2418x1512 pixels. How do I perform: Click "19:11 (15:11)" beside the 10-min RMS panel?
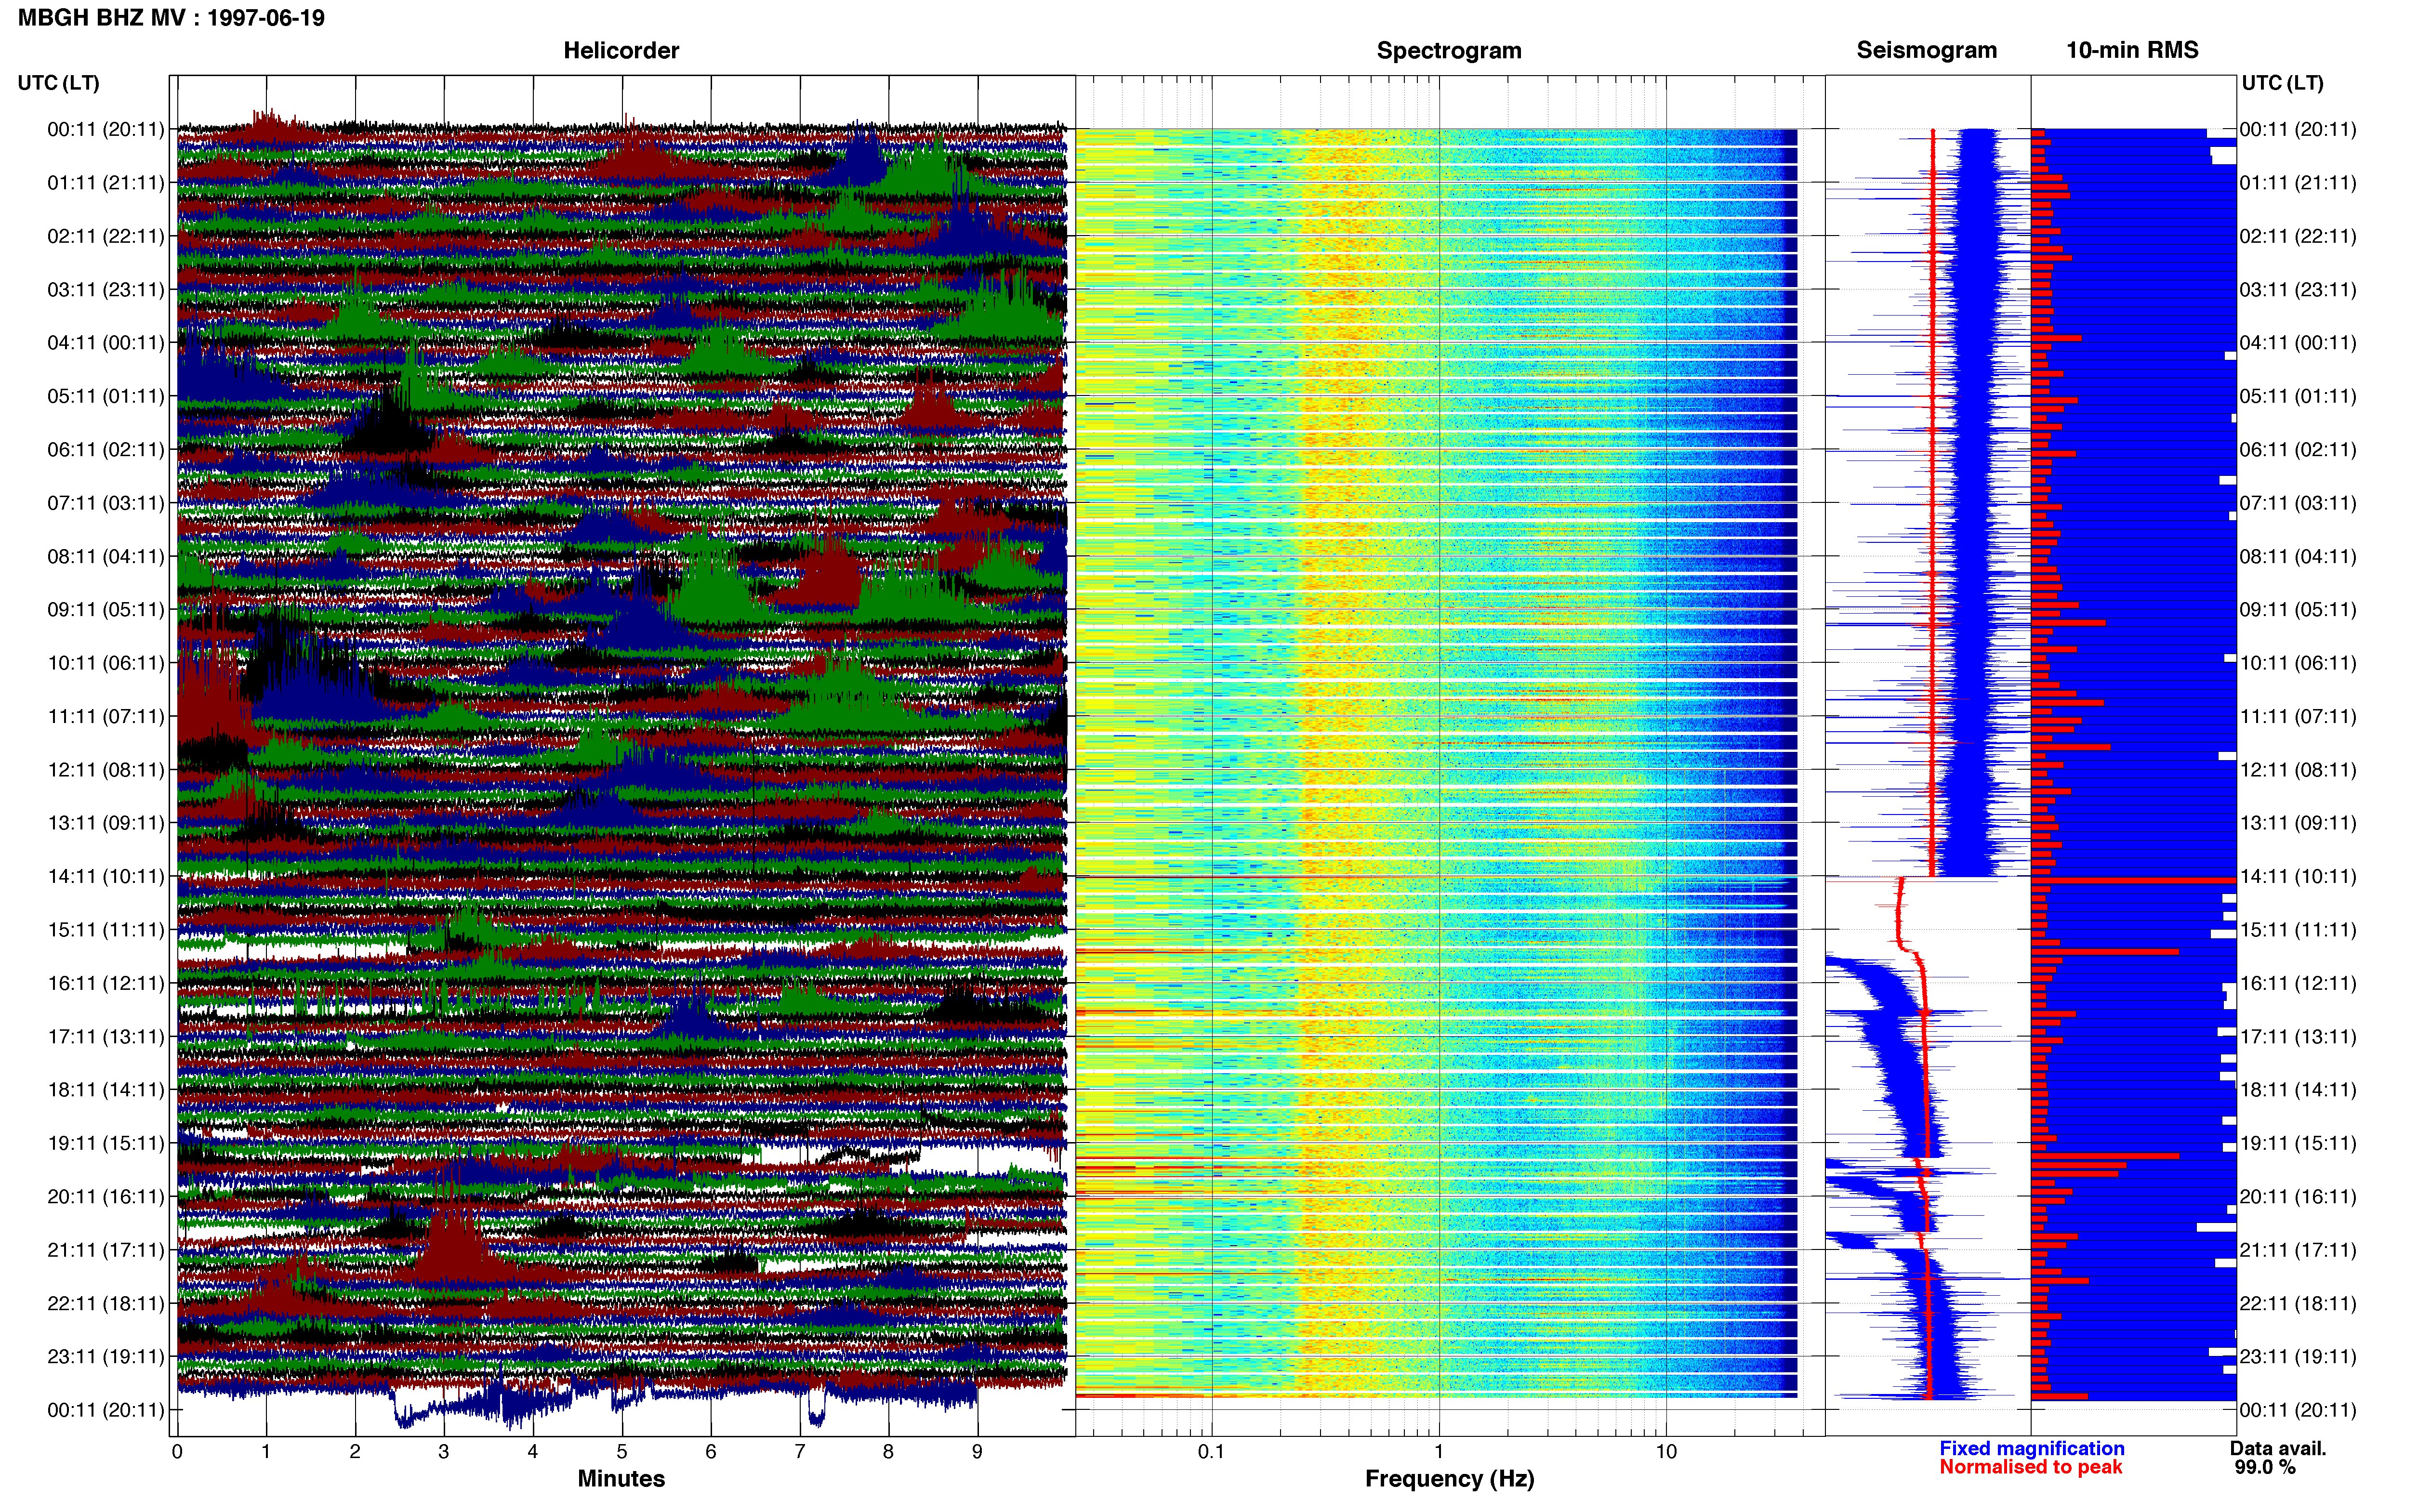tap(2298, 1144)
